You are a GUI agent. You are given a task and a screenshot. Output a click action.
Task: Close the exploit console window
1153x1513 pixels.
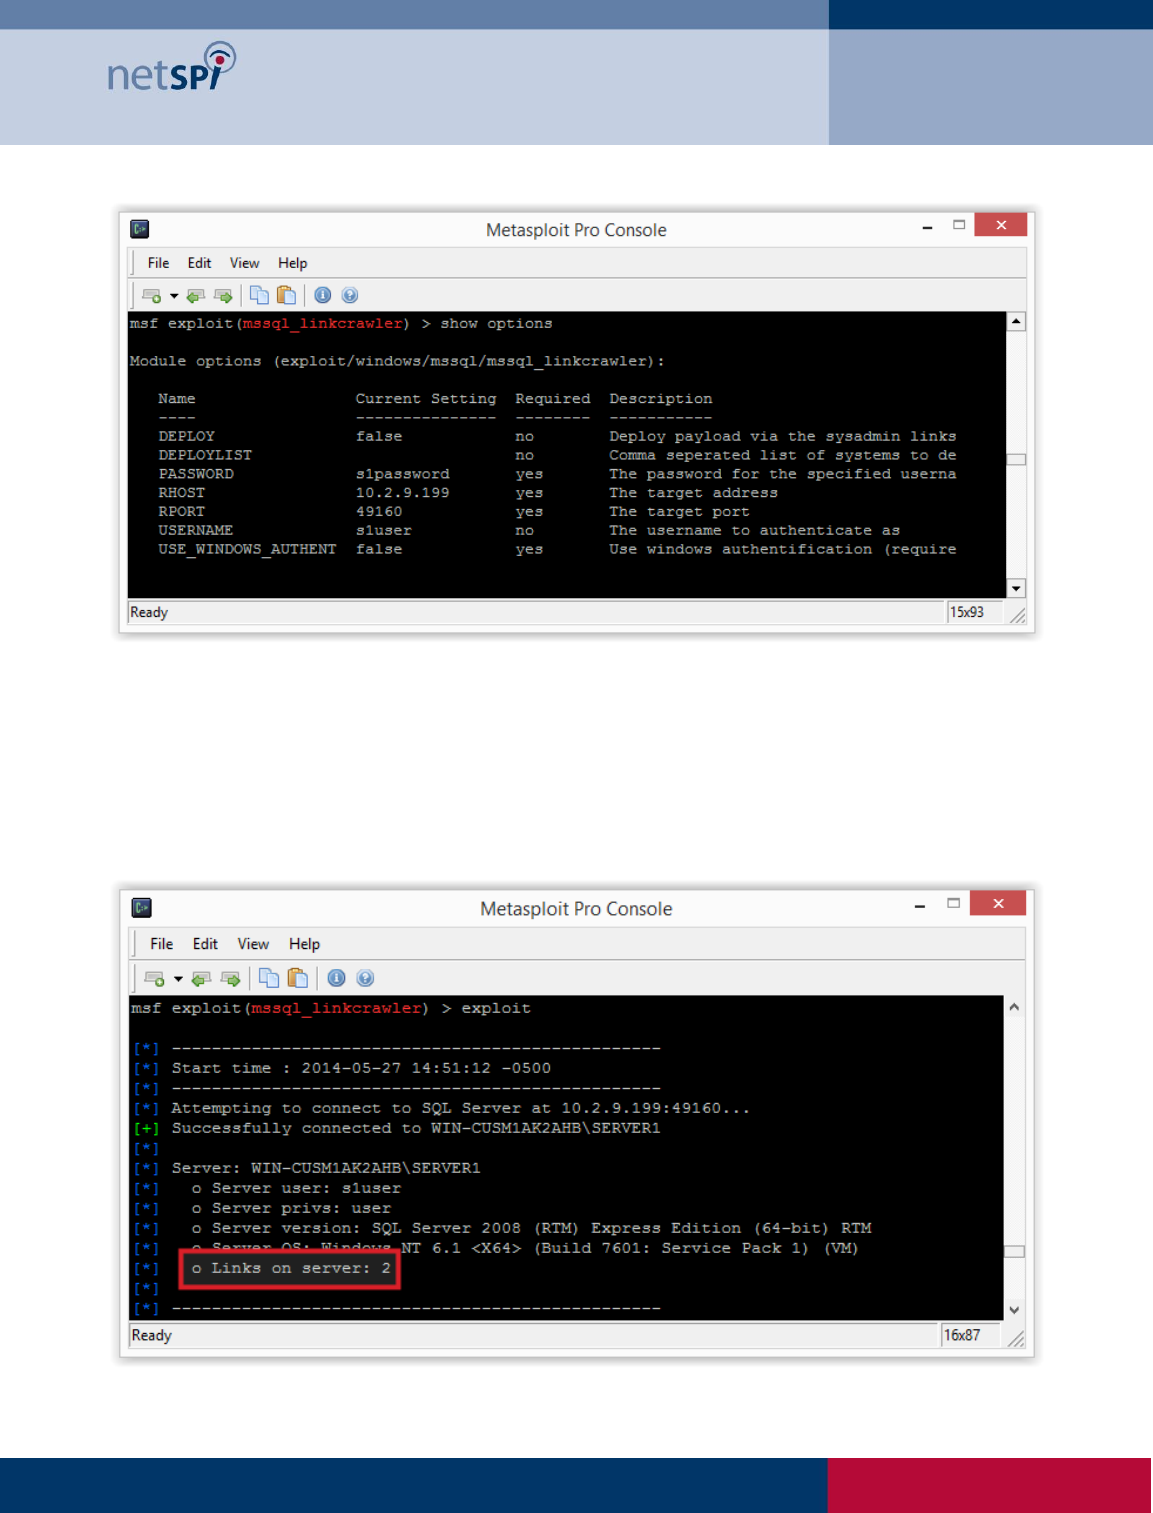pos(998,903)
